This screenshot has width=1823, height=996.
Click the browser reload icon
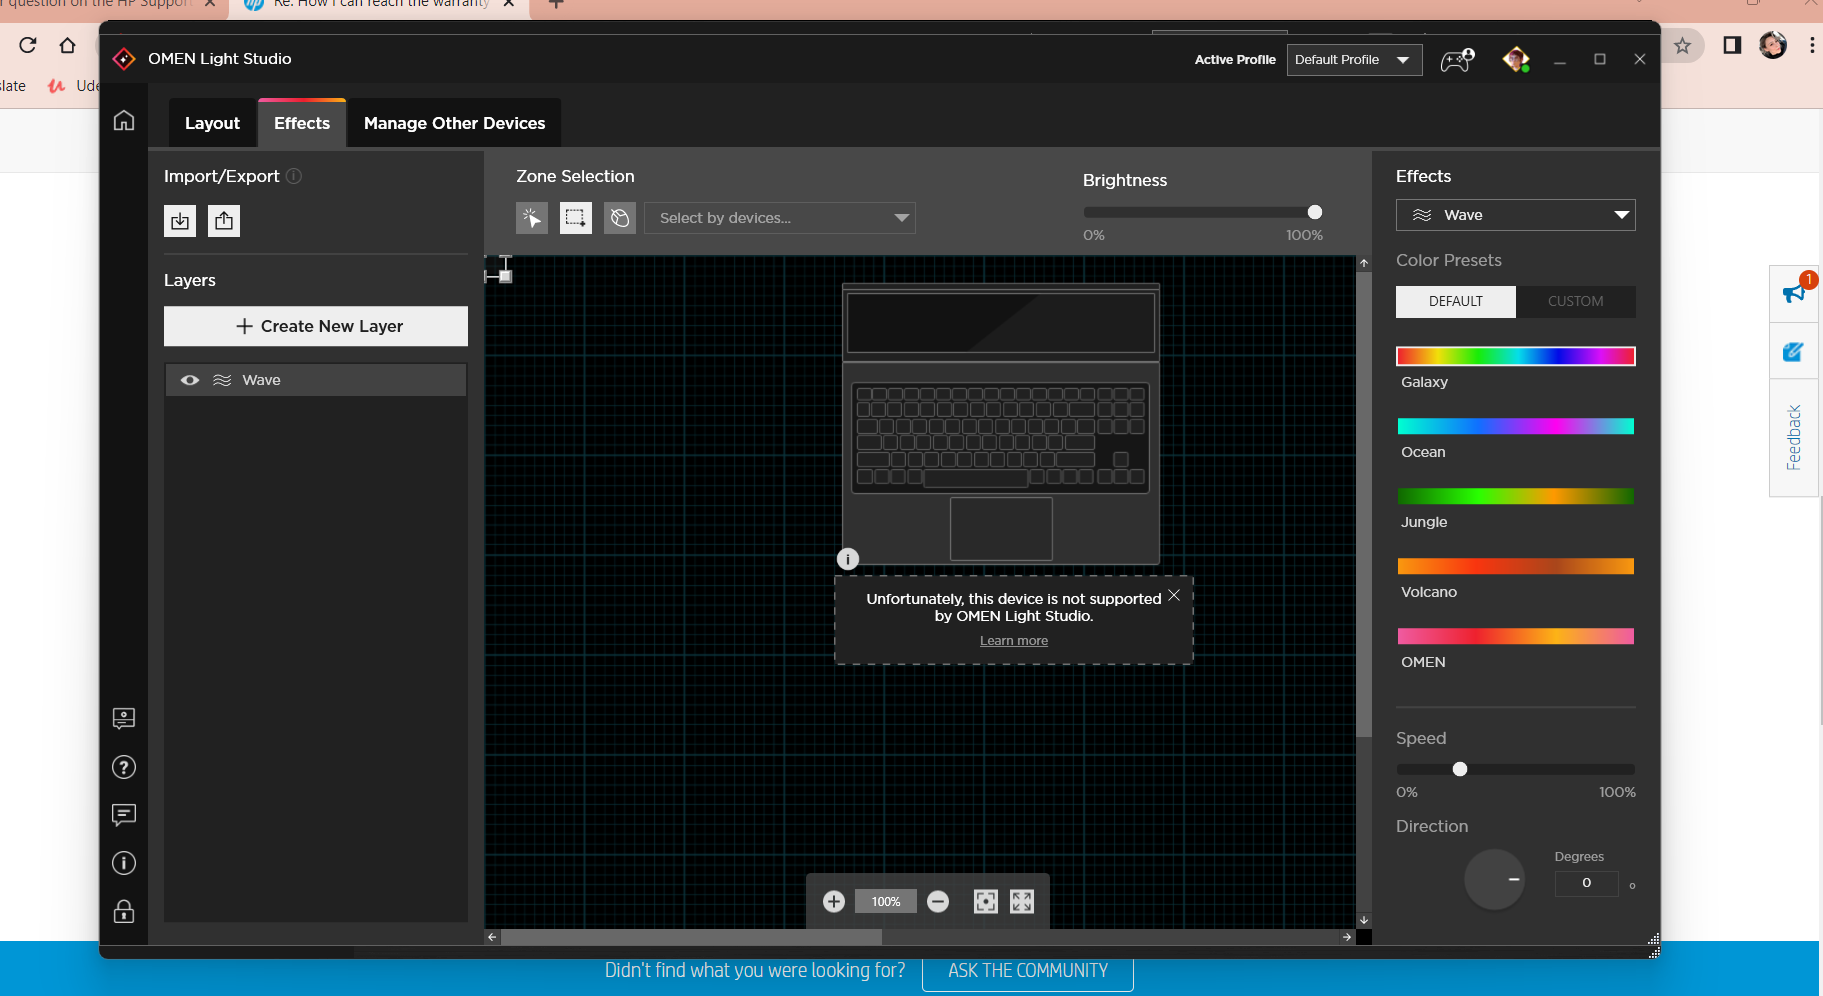point(28,45)
